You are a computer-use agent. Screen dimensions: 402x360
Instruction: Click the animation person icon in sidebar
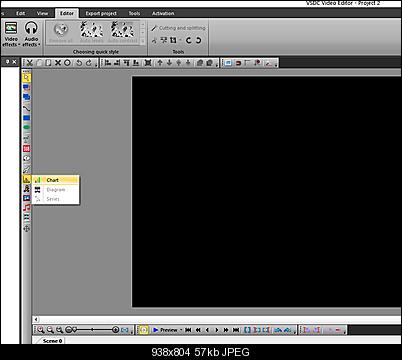pyautogui.click(x=26, y=189)
